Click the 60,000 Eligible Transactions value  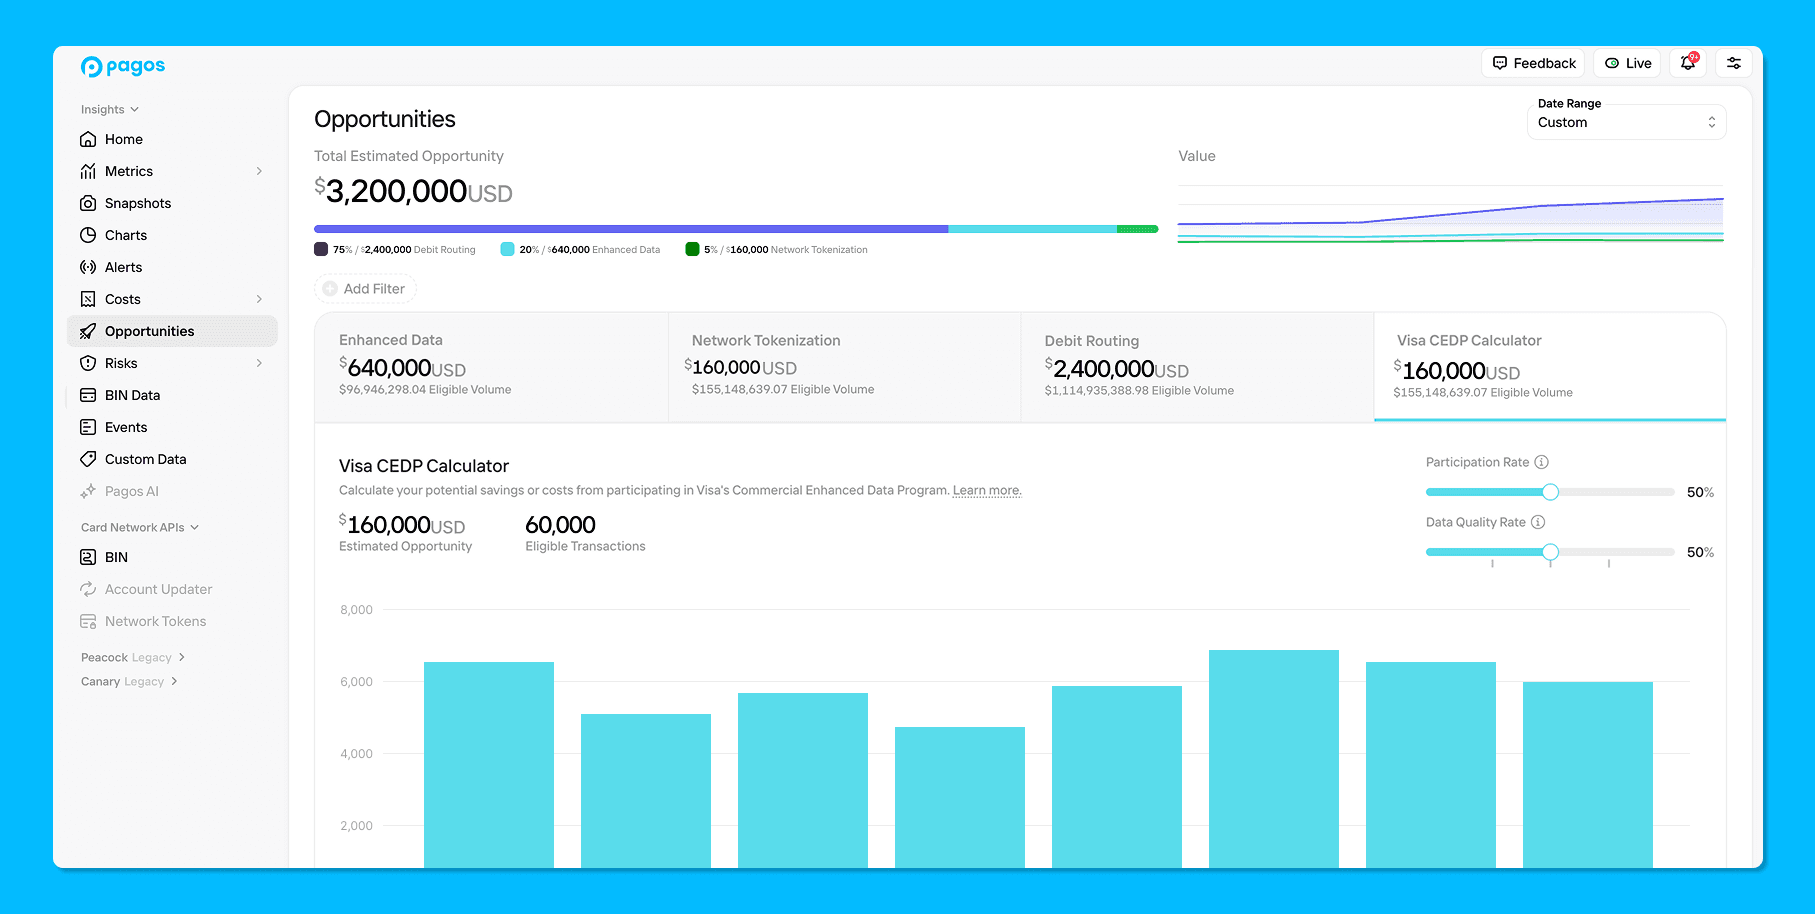coord(560,525)
